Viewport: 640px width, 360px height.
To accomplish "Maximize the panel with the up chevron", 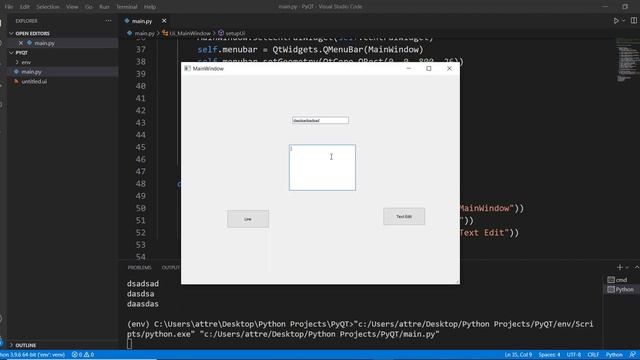I will coord(637,267).
